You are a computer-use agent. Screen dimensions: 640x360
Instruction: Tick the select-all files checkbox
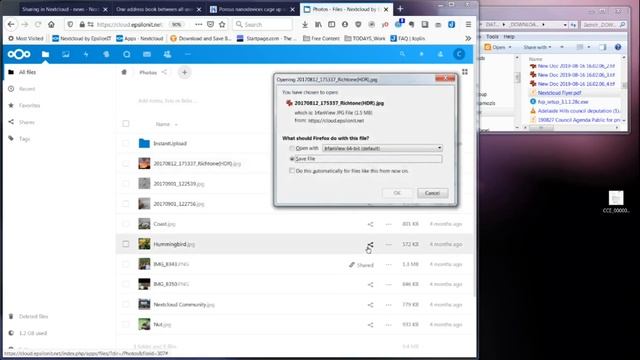[126, 124]
